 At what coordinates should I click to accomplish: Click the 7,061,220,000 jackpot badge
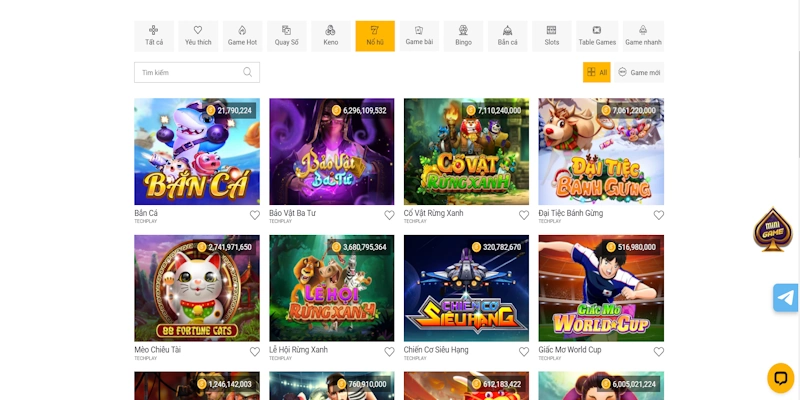point(629,110)
